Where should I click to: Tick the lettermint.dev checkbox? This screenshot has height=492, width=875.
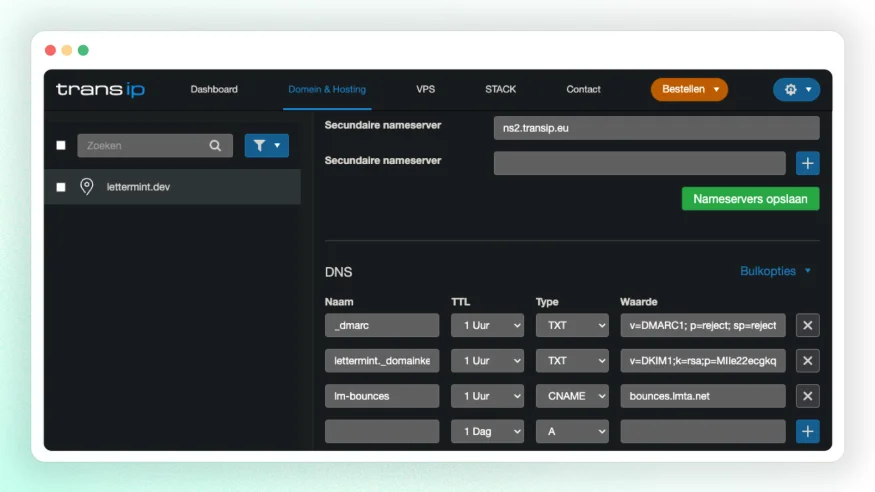[x=61, y=187]
